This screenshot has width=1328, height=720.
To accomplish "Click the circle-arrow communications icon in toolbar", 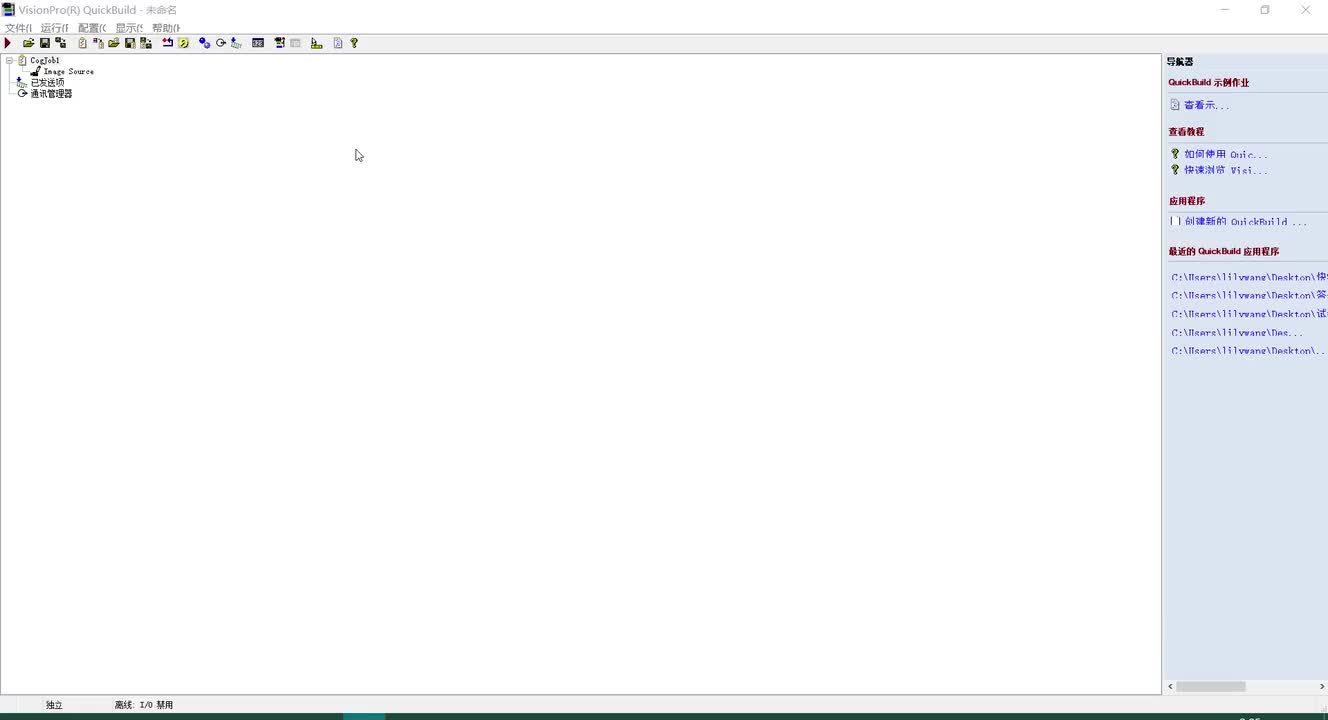I will [221, 43].
